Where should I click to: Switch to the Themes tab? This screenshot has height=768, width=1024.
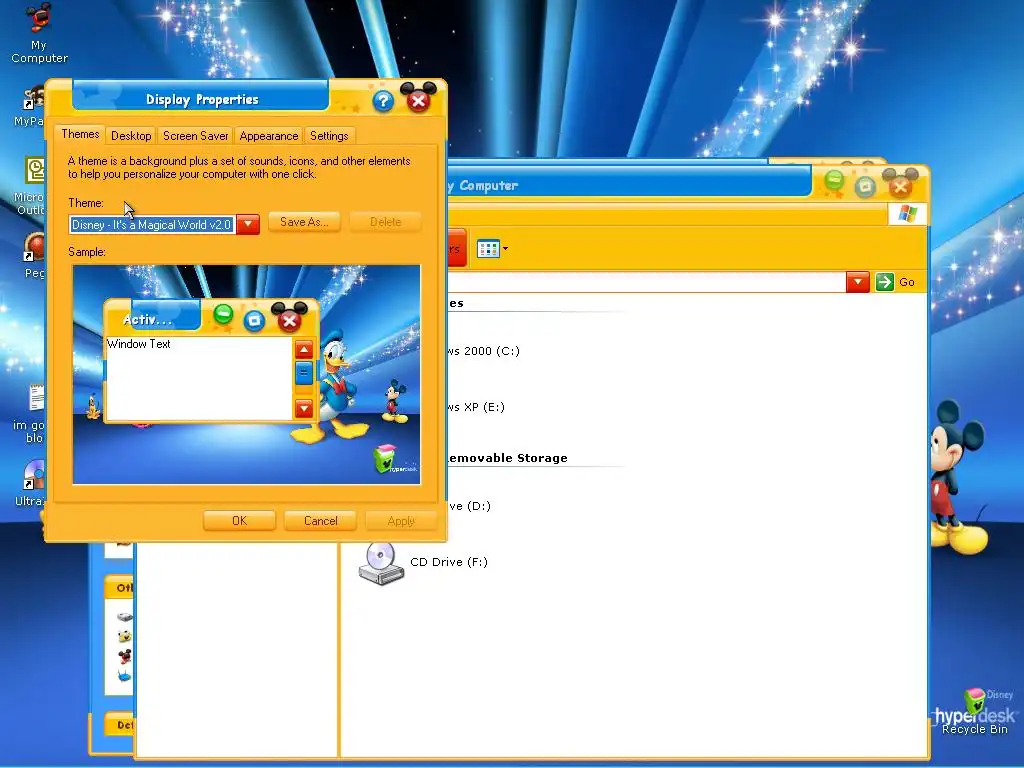(x=80, y=134)
